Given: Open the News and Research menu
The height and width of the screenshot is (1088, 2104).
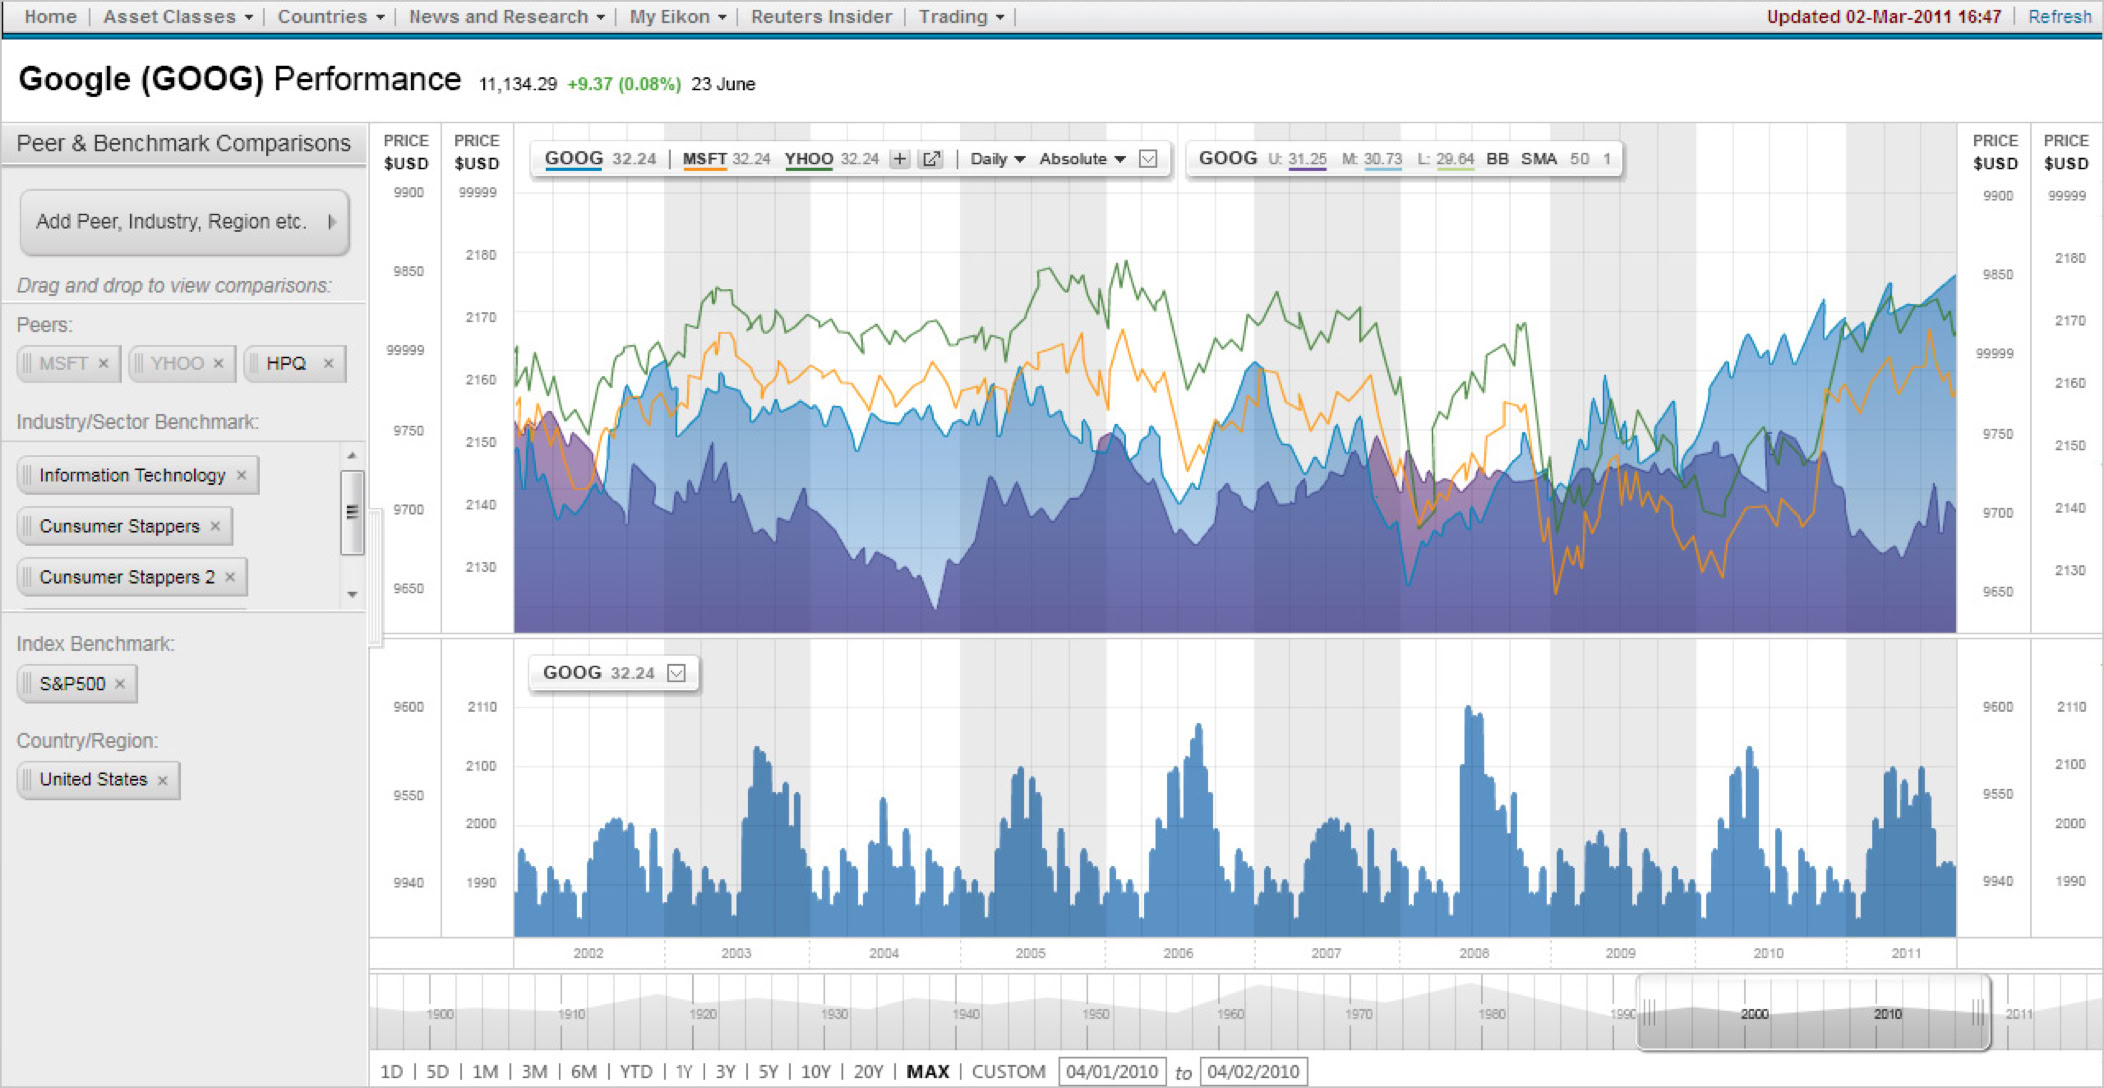Looking at the screenshot, I should tap(506, 17).
